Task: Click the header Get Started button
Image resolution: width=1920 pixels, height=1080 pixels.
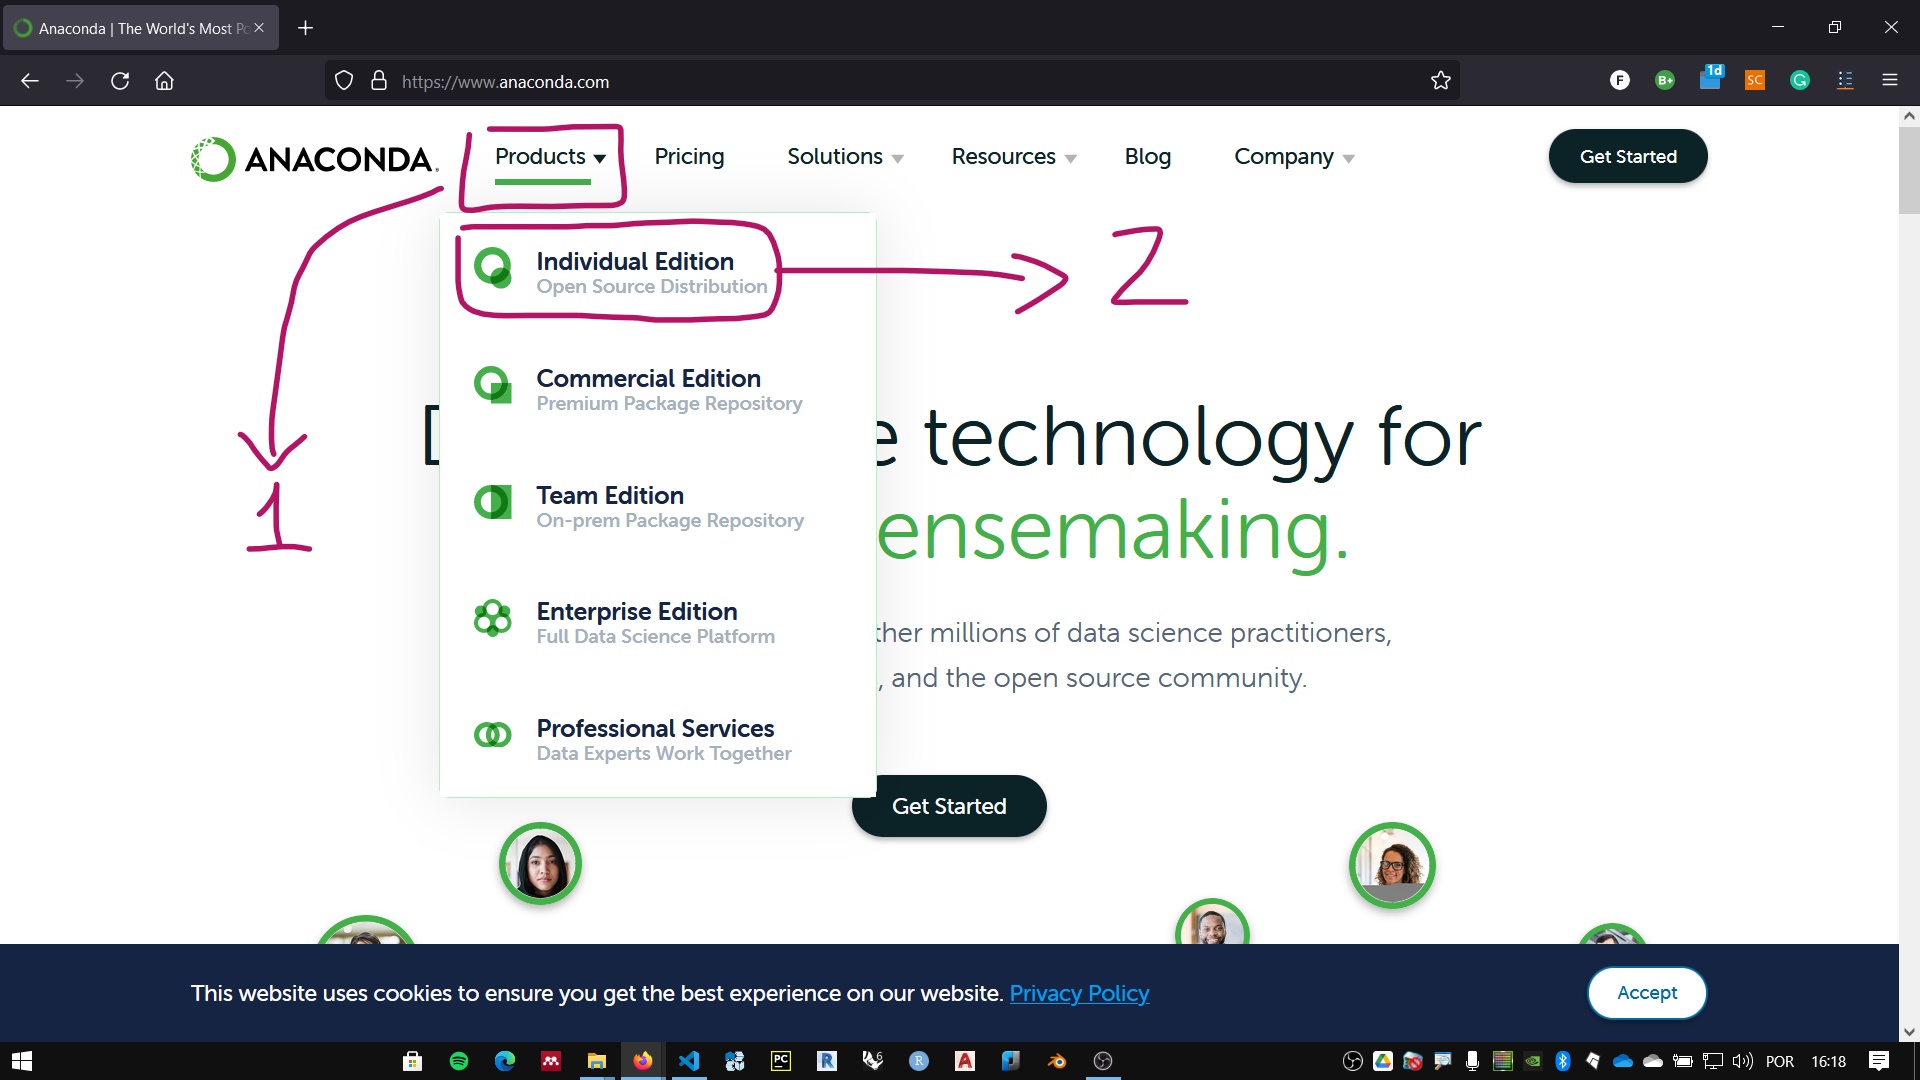Action: coord(1628,156)
